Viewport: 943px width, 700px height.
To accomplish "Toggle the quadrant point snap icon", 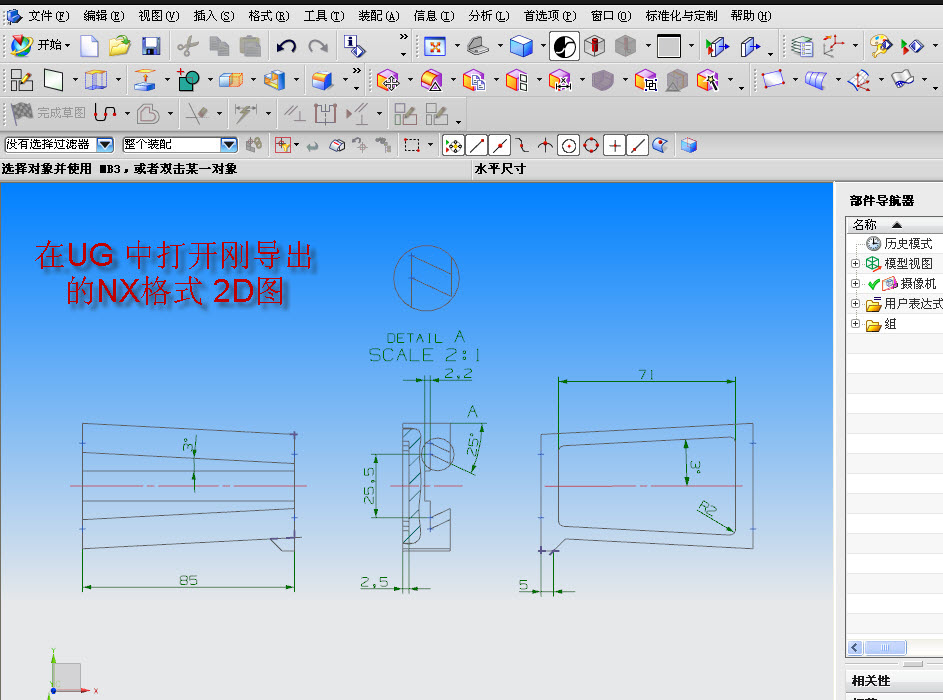I will pyautogui.click(x=591, y=145).
